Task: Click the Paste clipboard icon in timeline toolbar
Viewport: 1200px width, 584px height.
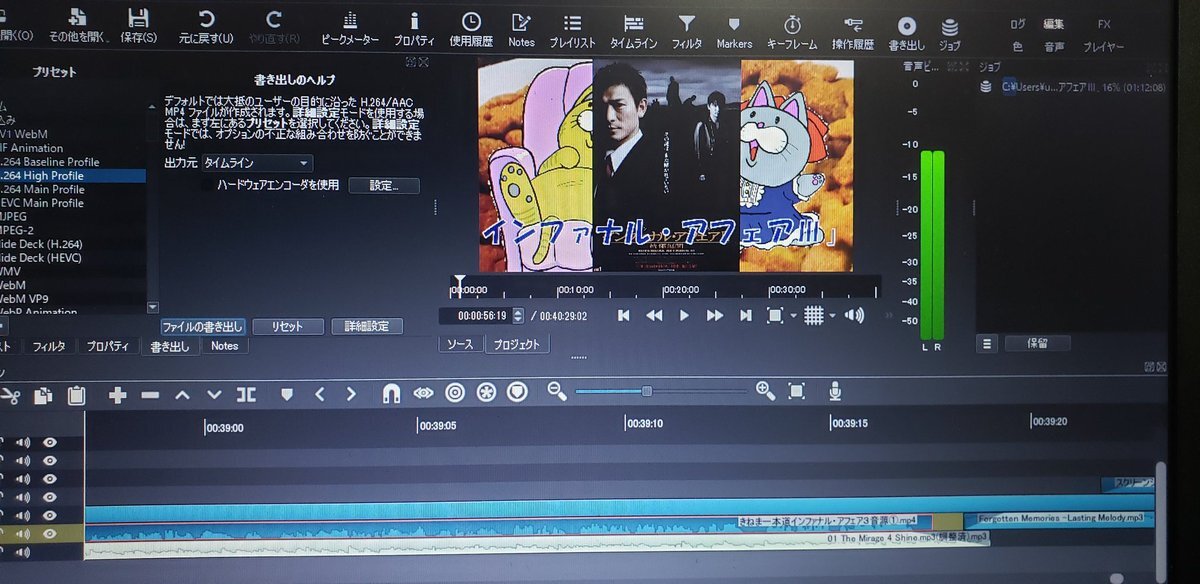Action: pos(76,395)
